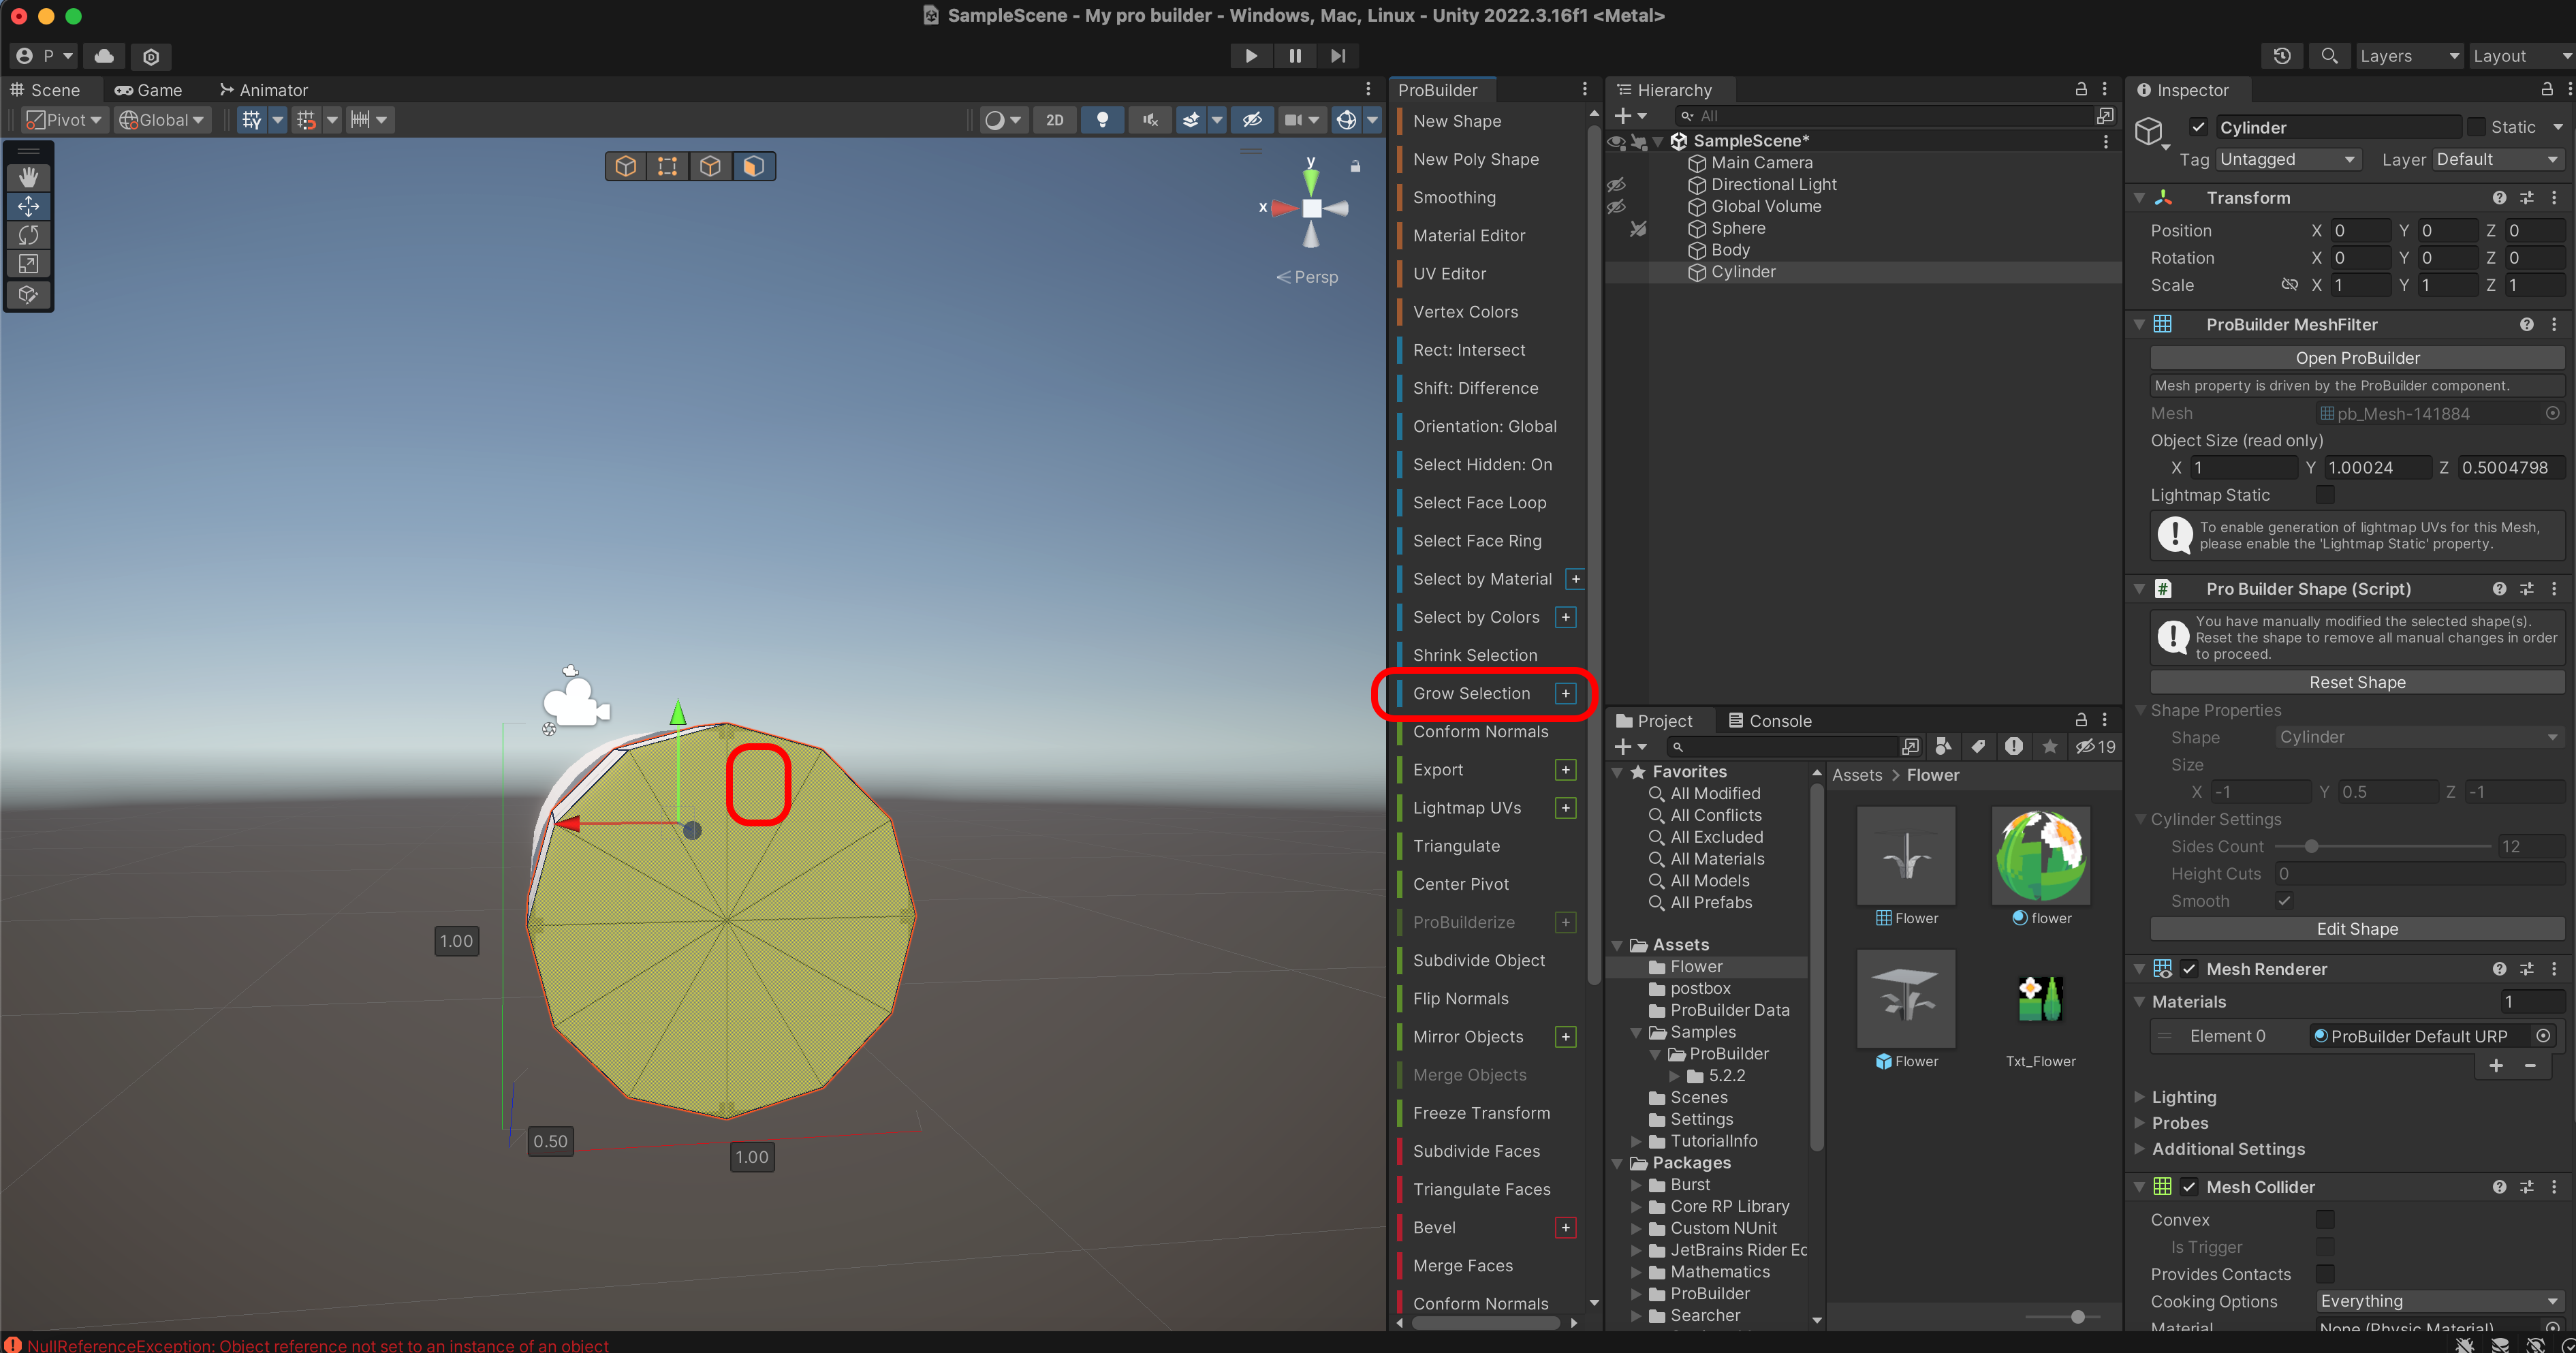Select the Scale tool
Viewport: 2576px width, 1353px height.
[x=28, y=264]
